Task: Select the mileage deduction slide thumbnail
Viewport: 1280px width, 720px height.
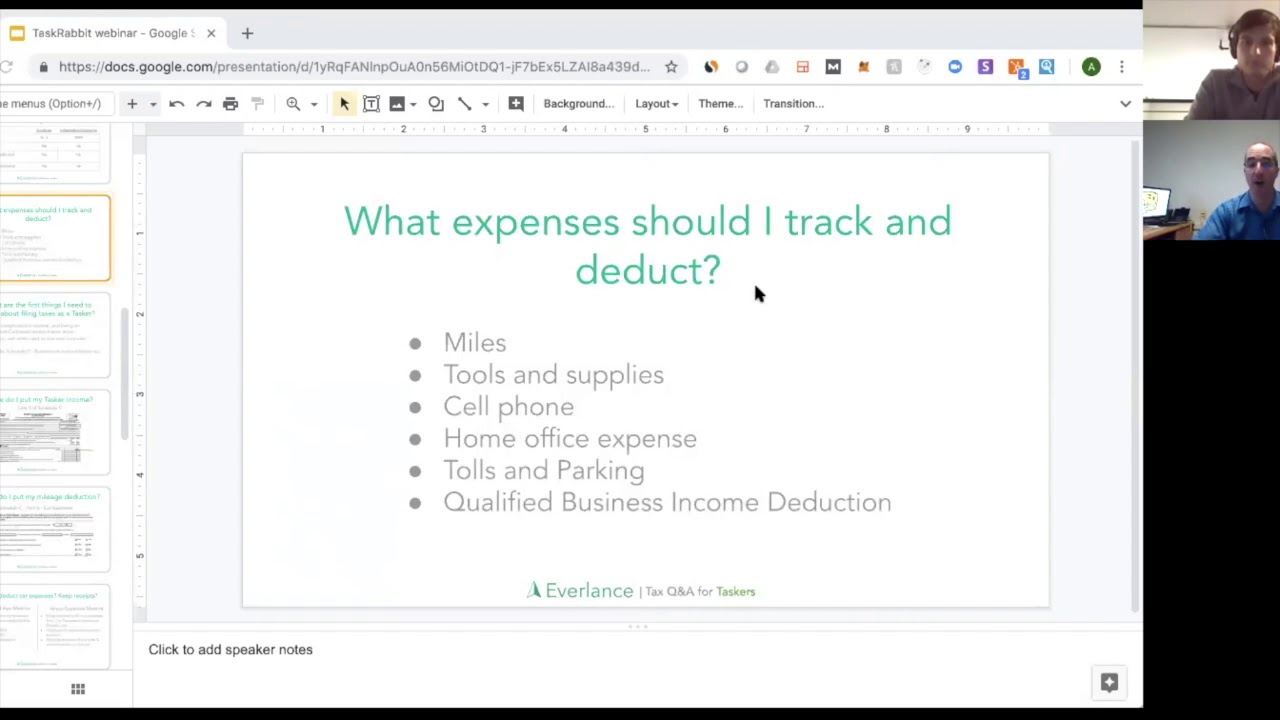Action: point(54,528)
